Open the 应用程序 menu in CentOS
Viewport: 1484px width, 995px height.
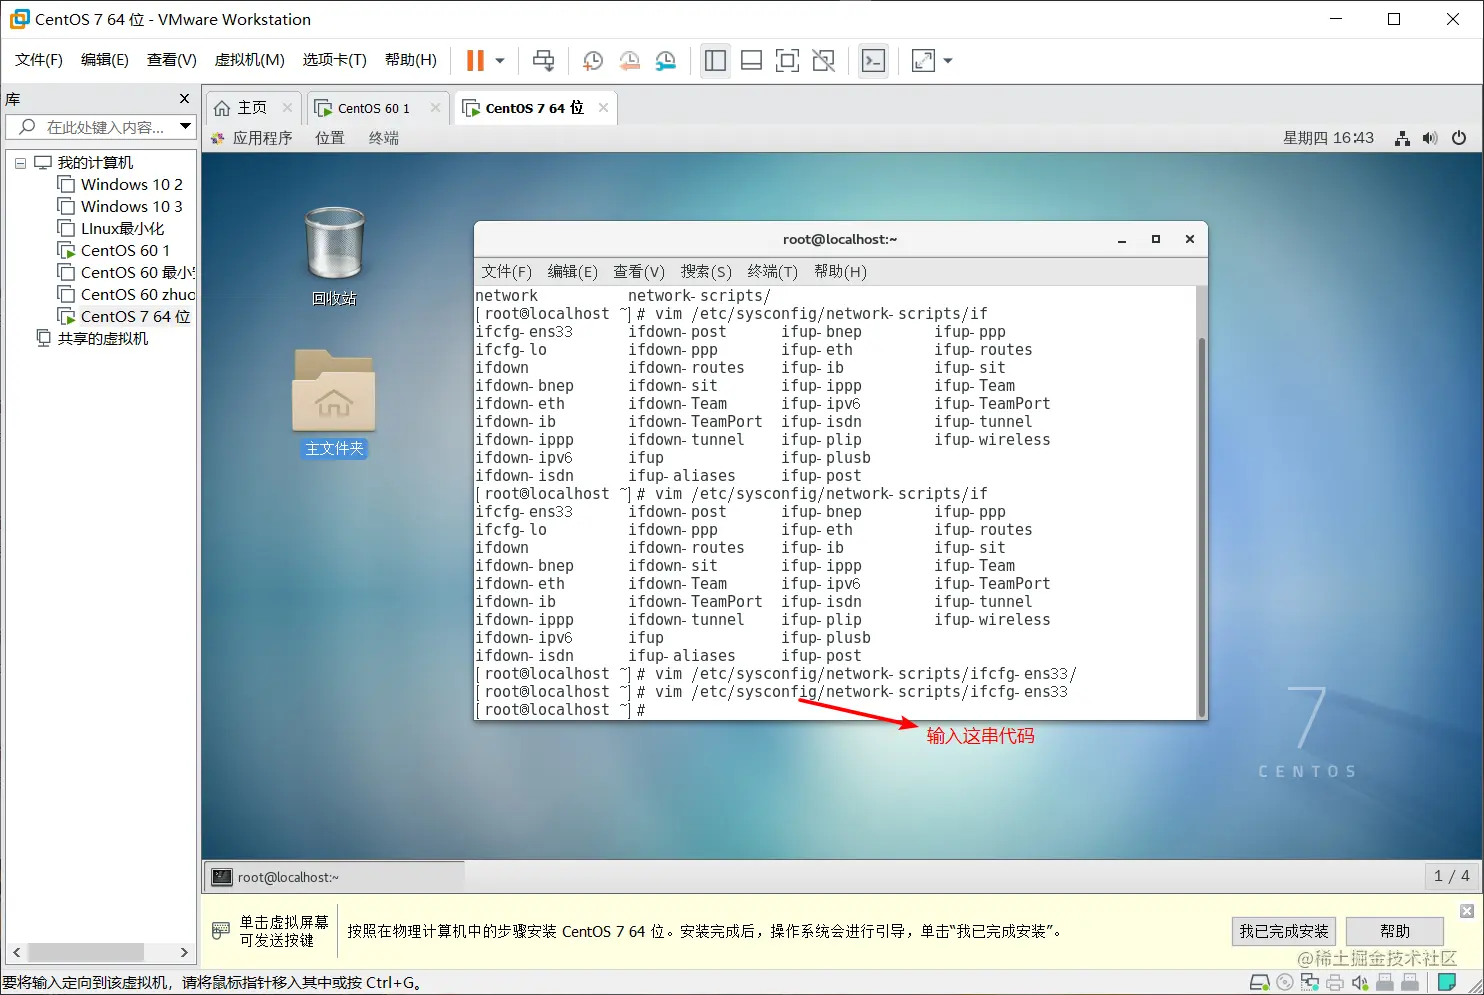[x=252, y=138]
